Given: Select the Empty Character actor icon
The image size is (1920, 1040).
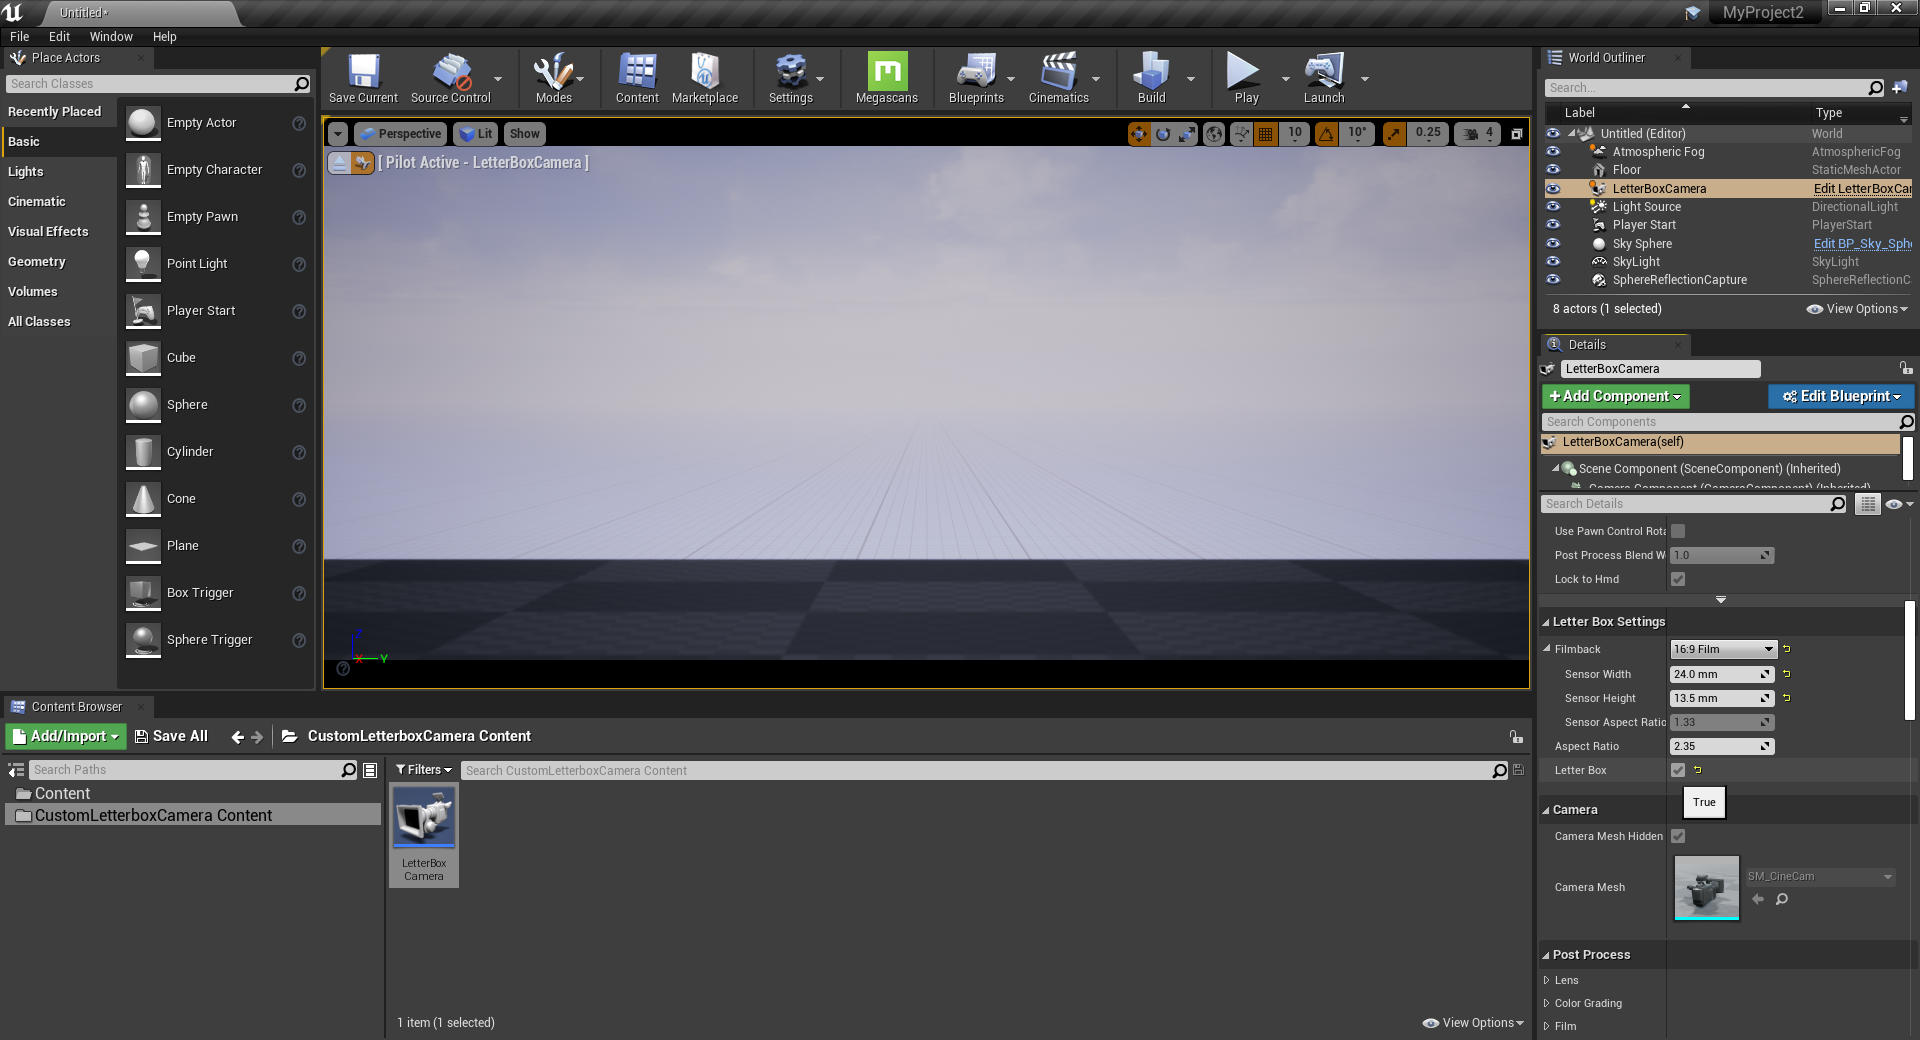Looking at the screenshot, I should point(143,170).
